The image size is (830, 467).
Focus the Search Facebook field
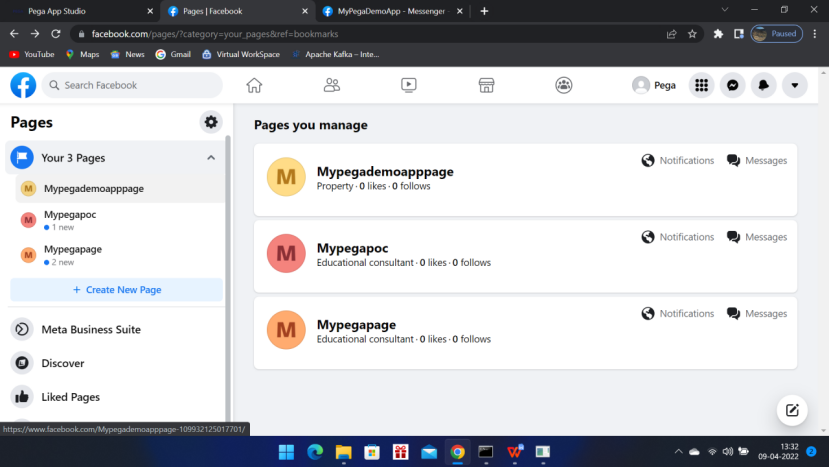(x=132, y=85)
